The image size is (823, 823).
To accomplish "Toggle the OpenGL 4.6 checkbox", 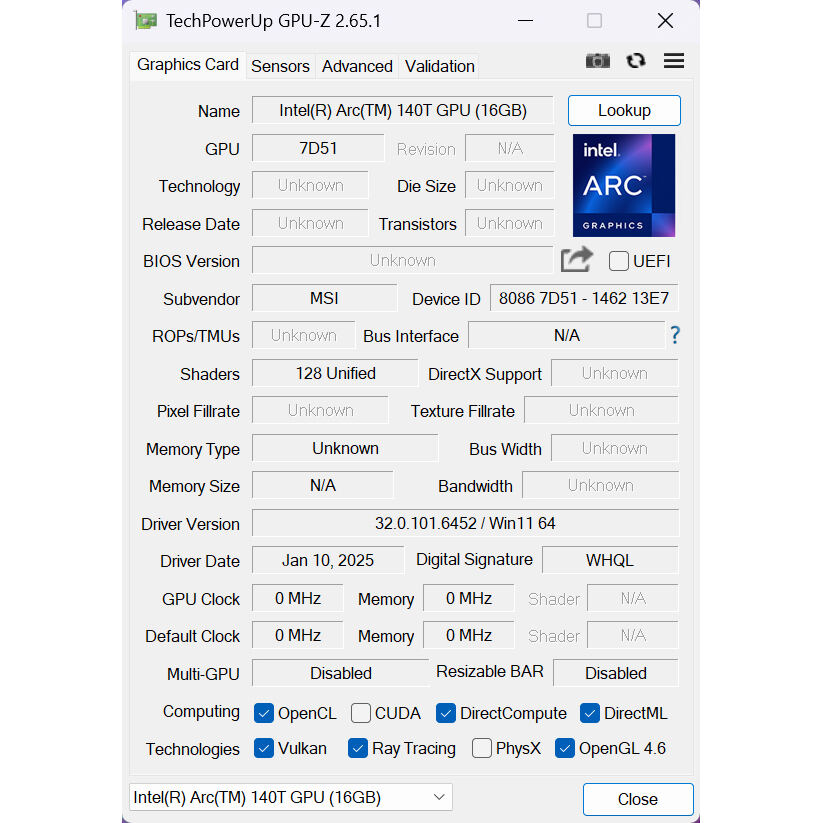I will pos(564,748).
